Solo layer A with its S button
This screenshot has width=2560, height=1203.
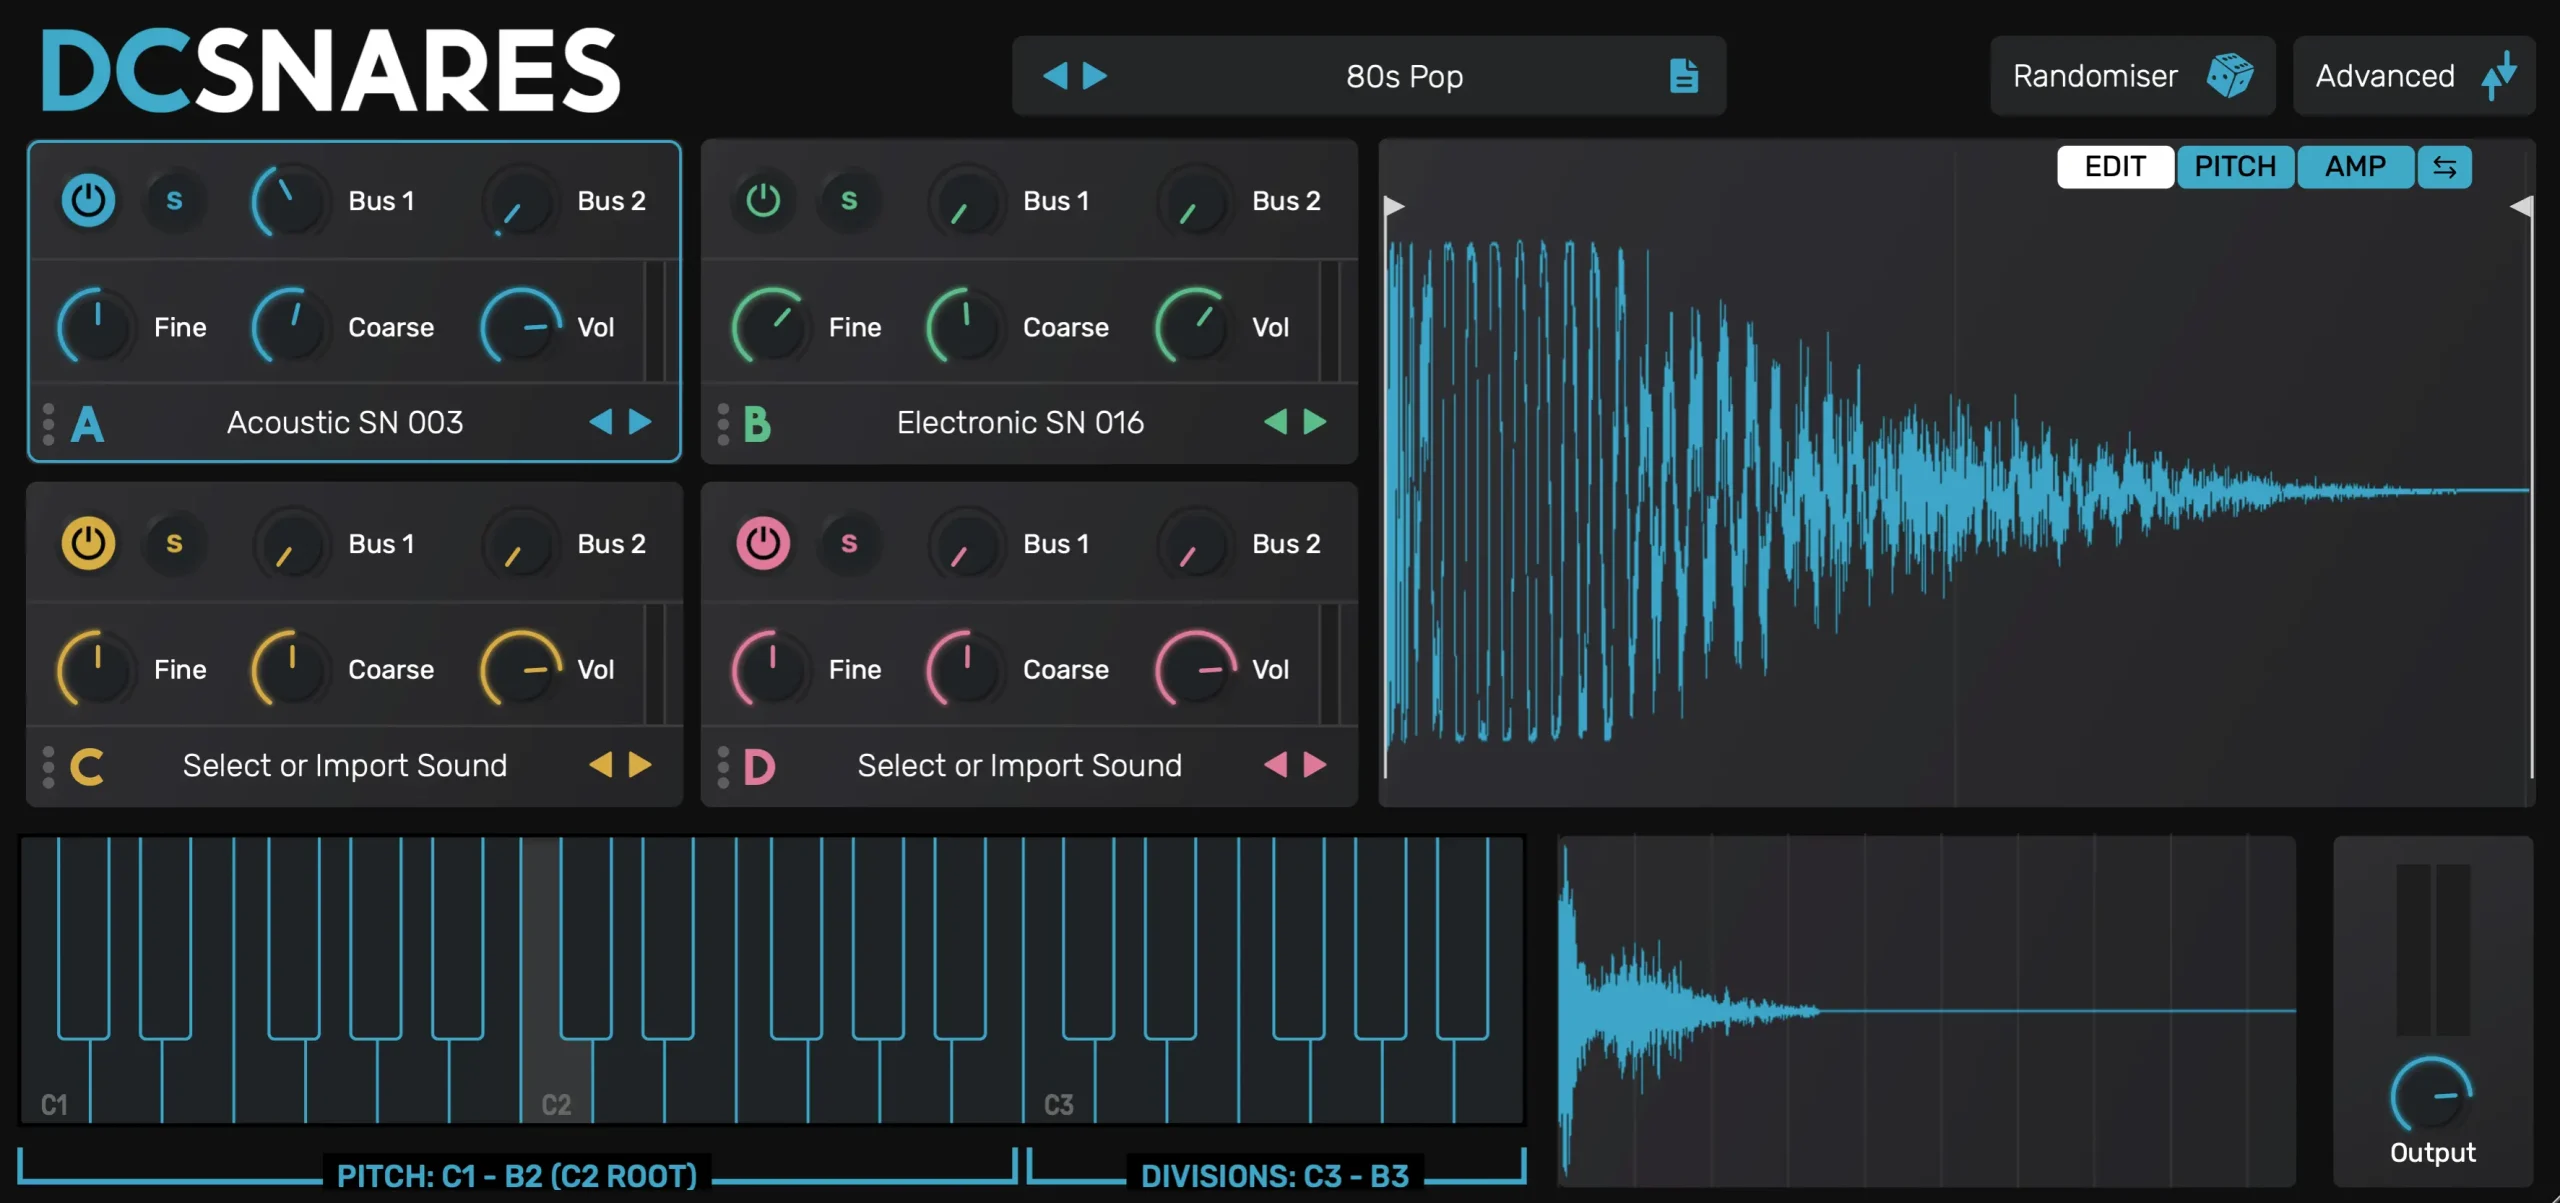(x=174, y=201)
